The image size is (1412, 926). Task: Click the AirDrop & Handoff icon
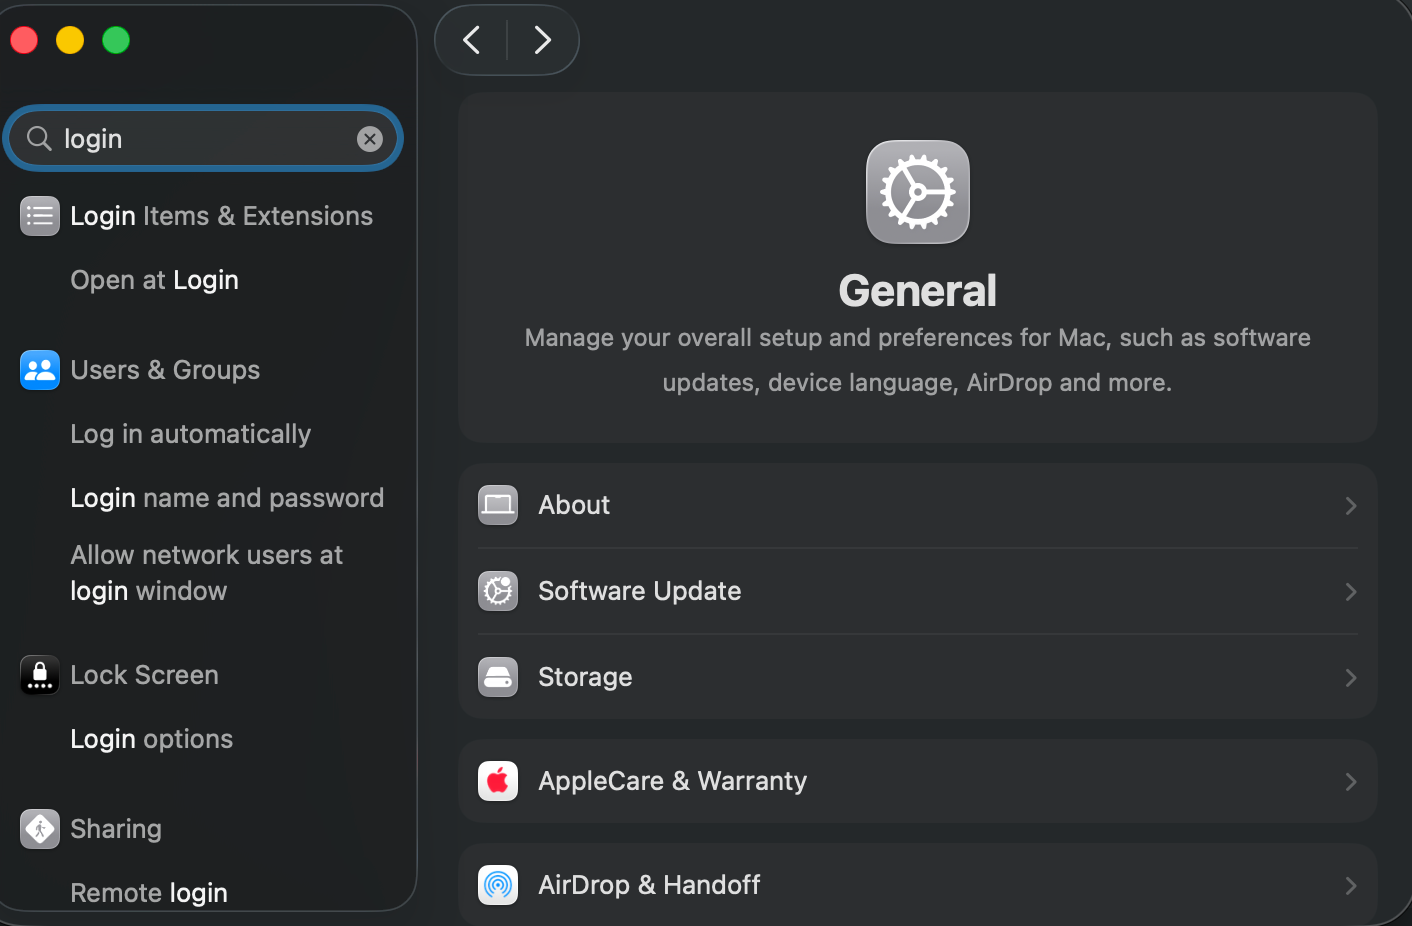pos(498,885)
